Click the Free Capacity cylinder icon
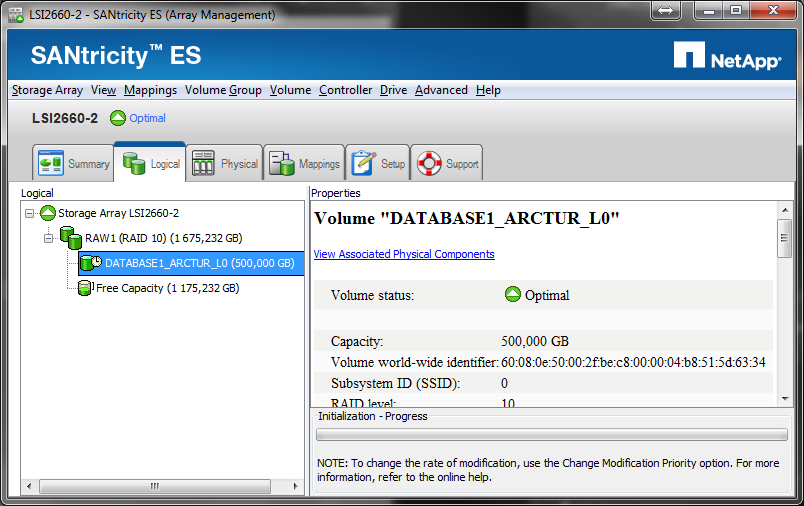 coord(85,288)
